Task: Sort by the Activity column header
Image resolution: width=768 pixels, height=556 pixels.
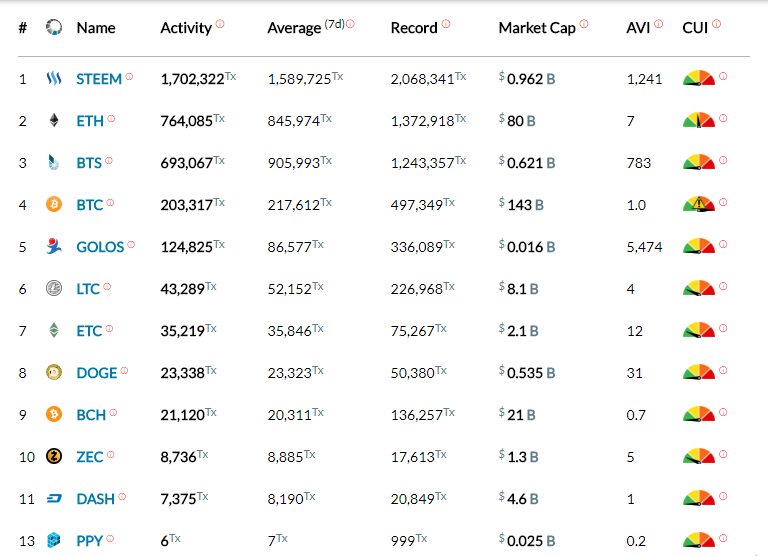Action: (186, 28)
